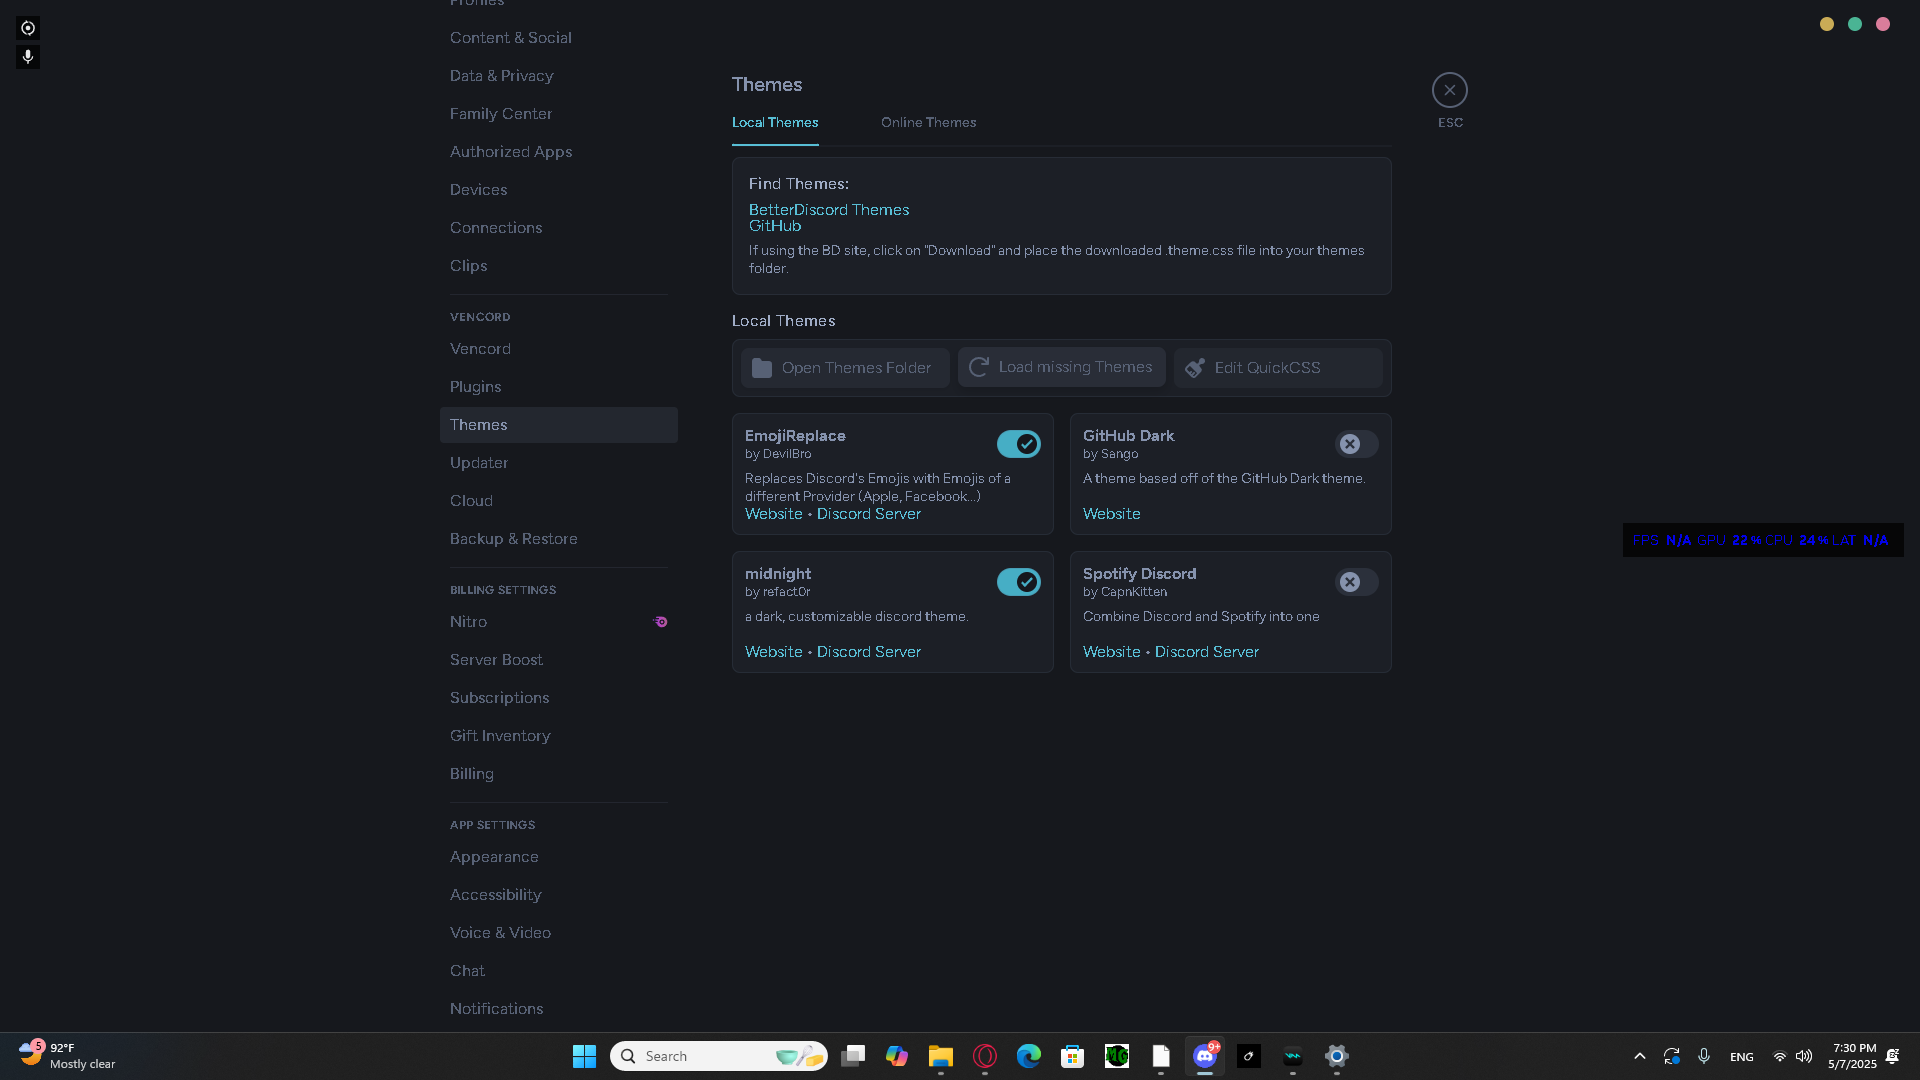Open the BetterDiscord Themes link
The width and height of the screenshot is (1920, 1080).
[828, 209]
